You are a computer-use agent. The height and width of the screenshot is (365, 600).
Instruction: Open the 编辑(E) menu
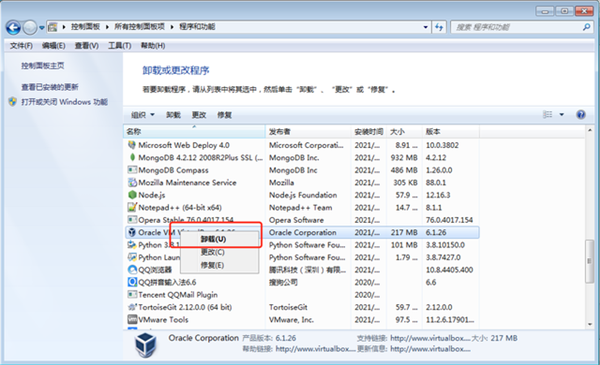tap(54, 46)
